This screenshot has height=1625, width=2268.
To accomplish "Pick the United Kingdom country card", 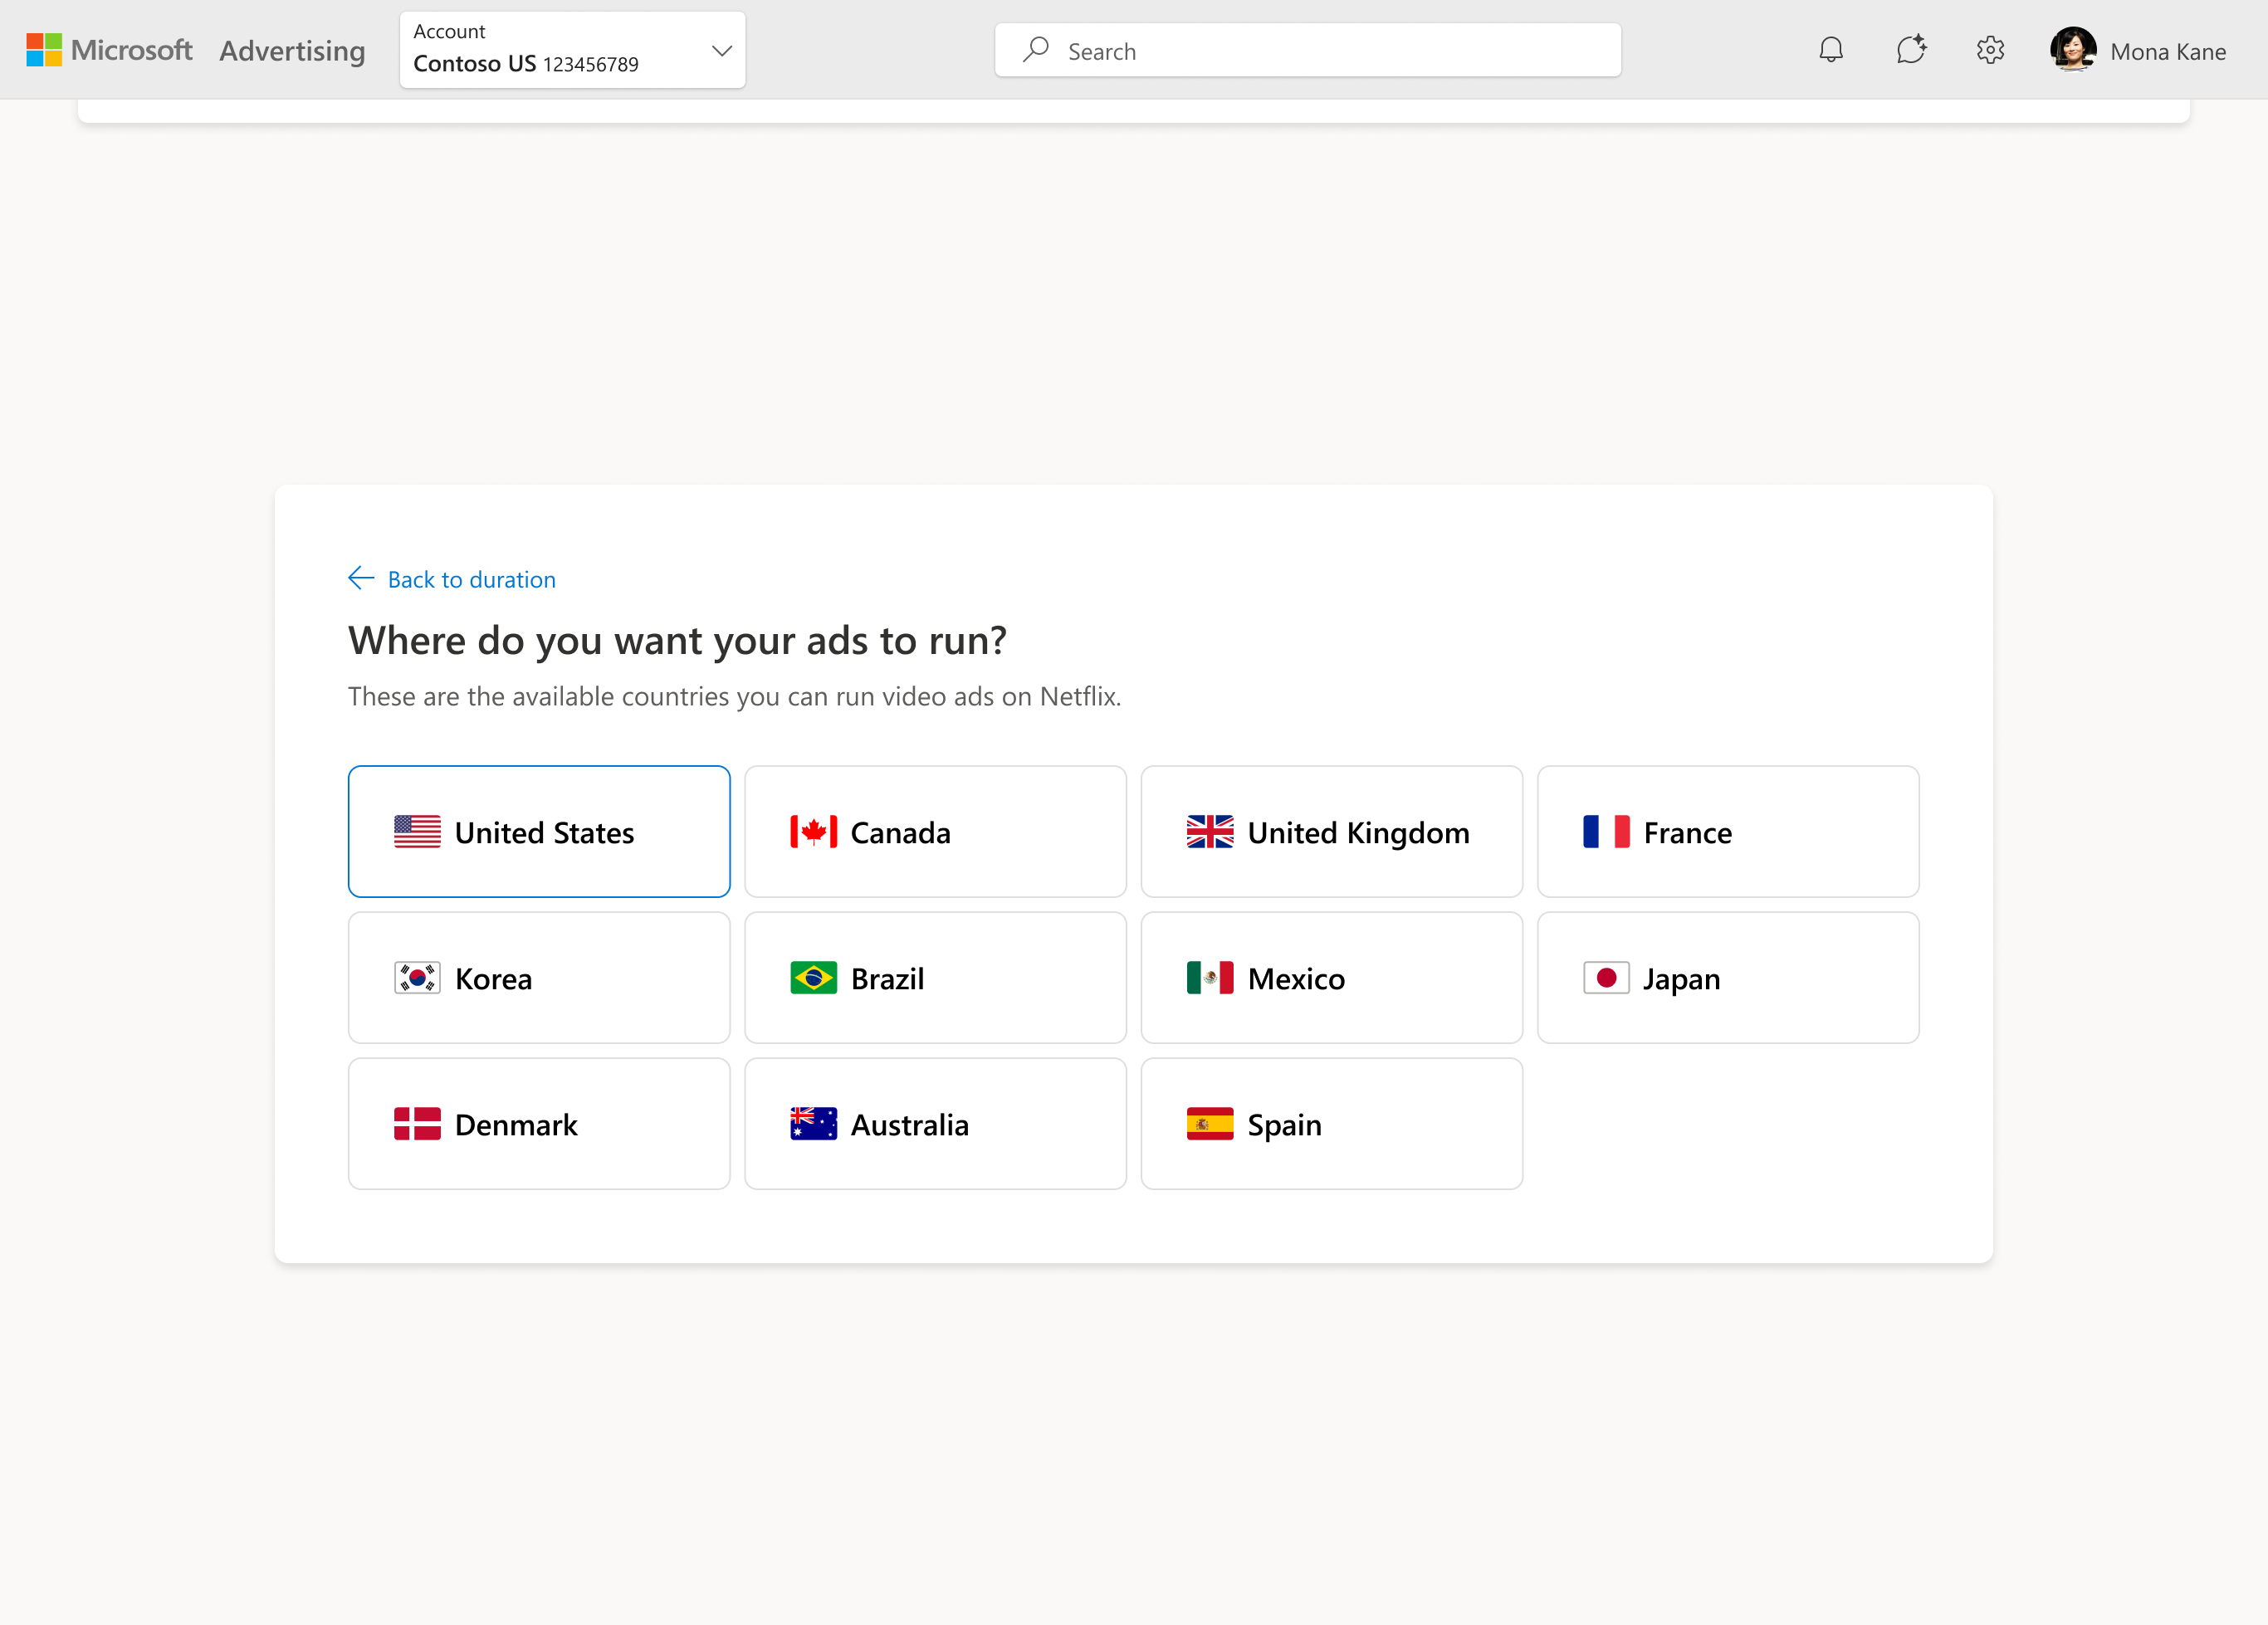I will click(x=1332, y=832).
